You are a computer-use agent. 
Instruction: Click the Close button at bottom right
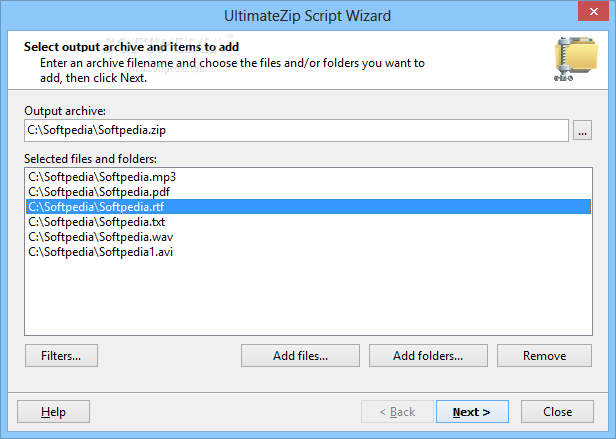coord(557,411)
